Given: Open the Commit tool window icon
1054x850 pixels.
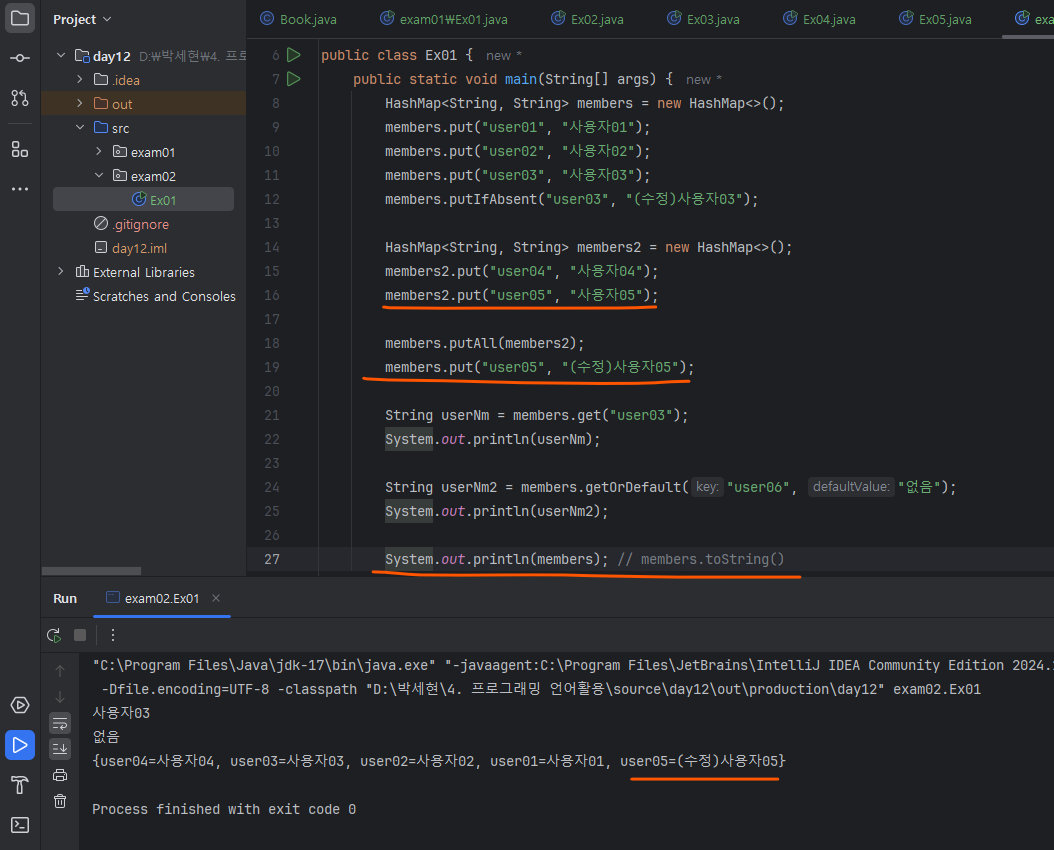Looking at the screenshot, I should 20,58.
